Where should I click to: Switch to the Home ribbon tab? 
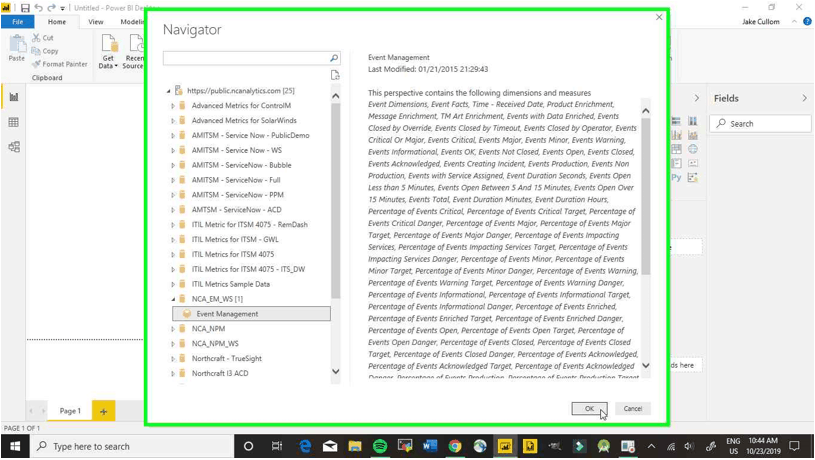click(57, 22)
